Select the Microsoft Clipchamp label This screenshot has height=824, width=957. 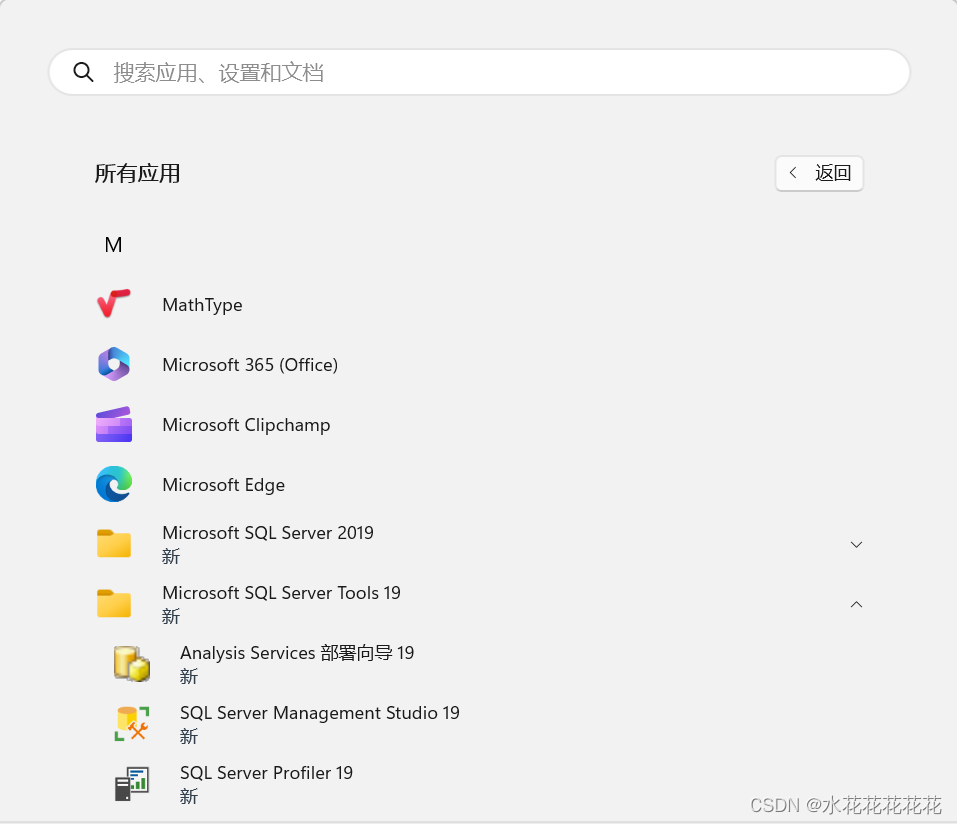tap(246, 425)
